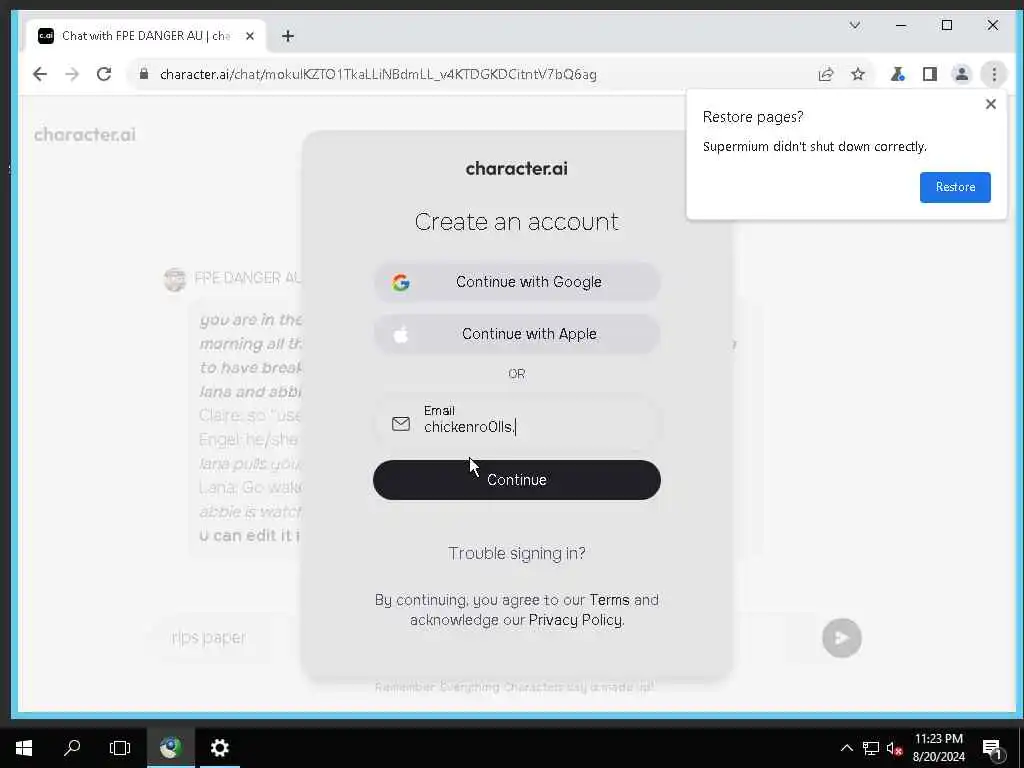Open the Privacy Policy link

click(x=575, y=620)
